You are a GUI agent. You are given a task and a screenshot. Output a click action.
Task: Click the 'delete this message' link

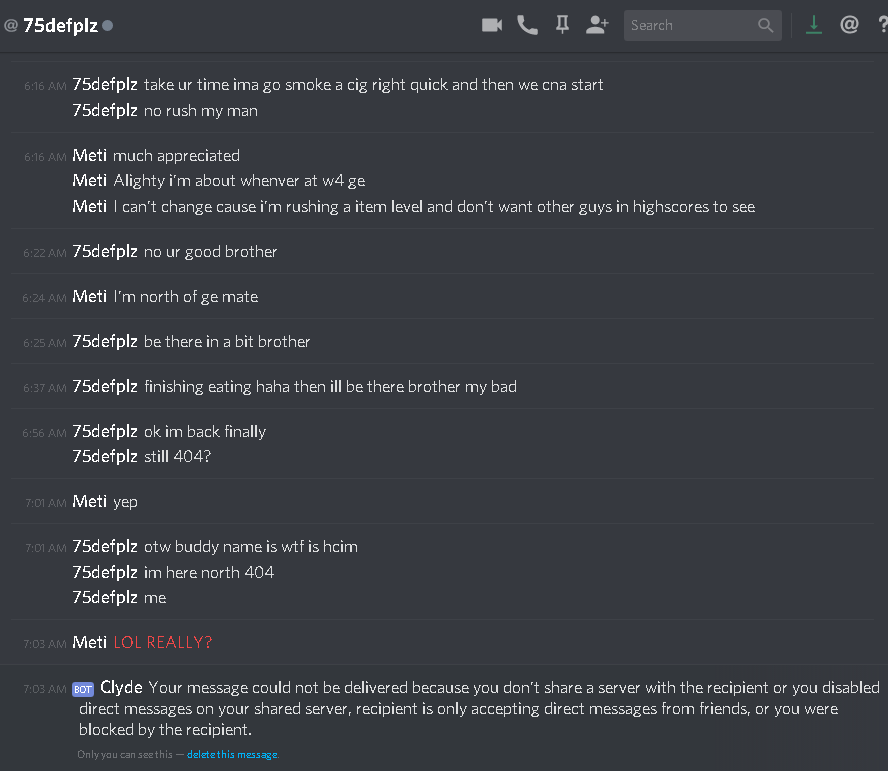(x=232, y=755)
